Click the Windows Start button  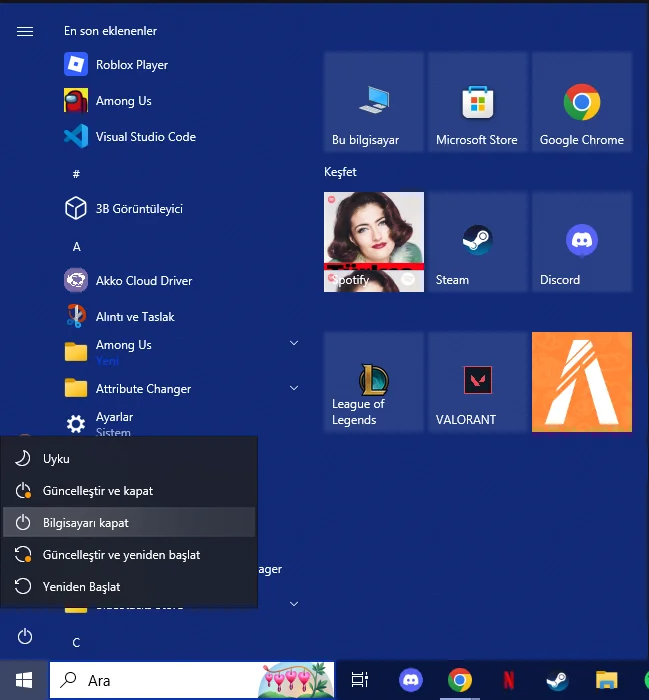(24, 680)
